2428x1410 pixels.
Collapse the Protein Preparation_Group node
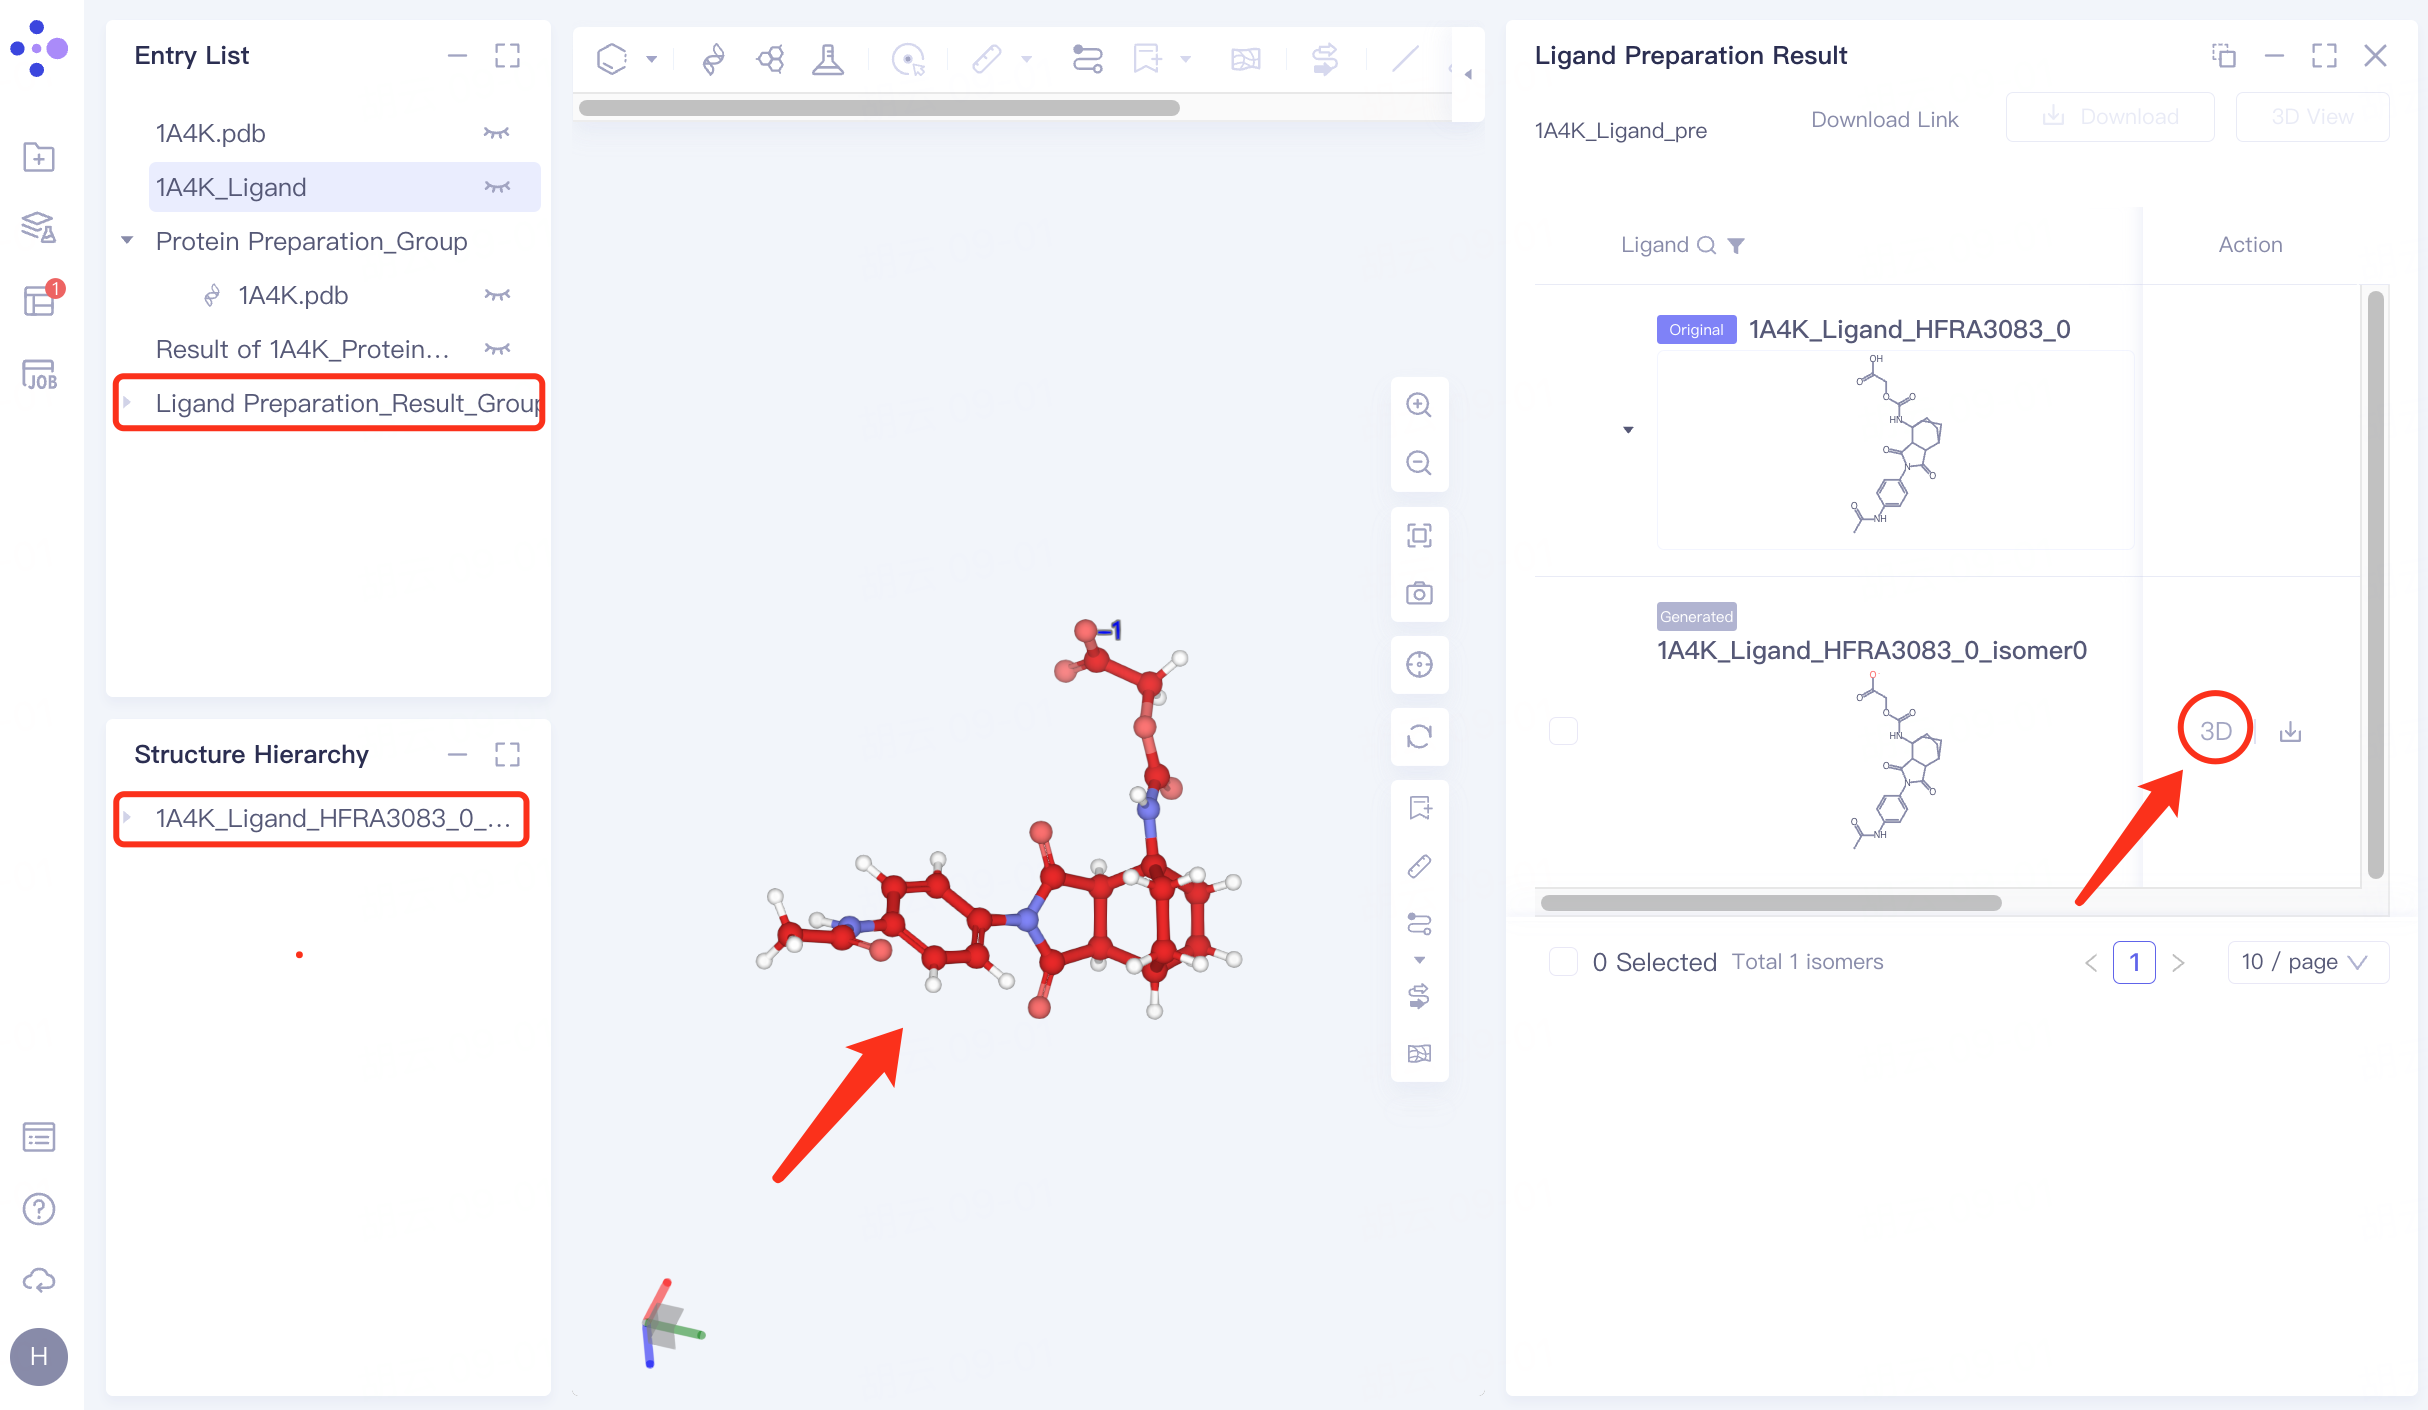(127, 241)
